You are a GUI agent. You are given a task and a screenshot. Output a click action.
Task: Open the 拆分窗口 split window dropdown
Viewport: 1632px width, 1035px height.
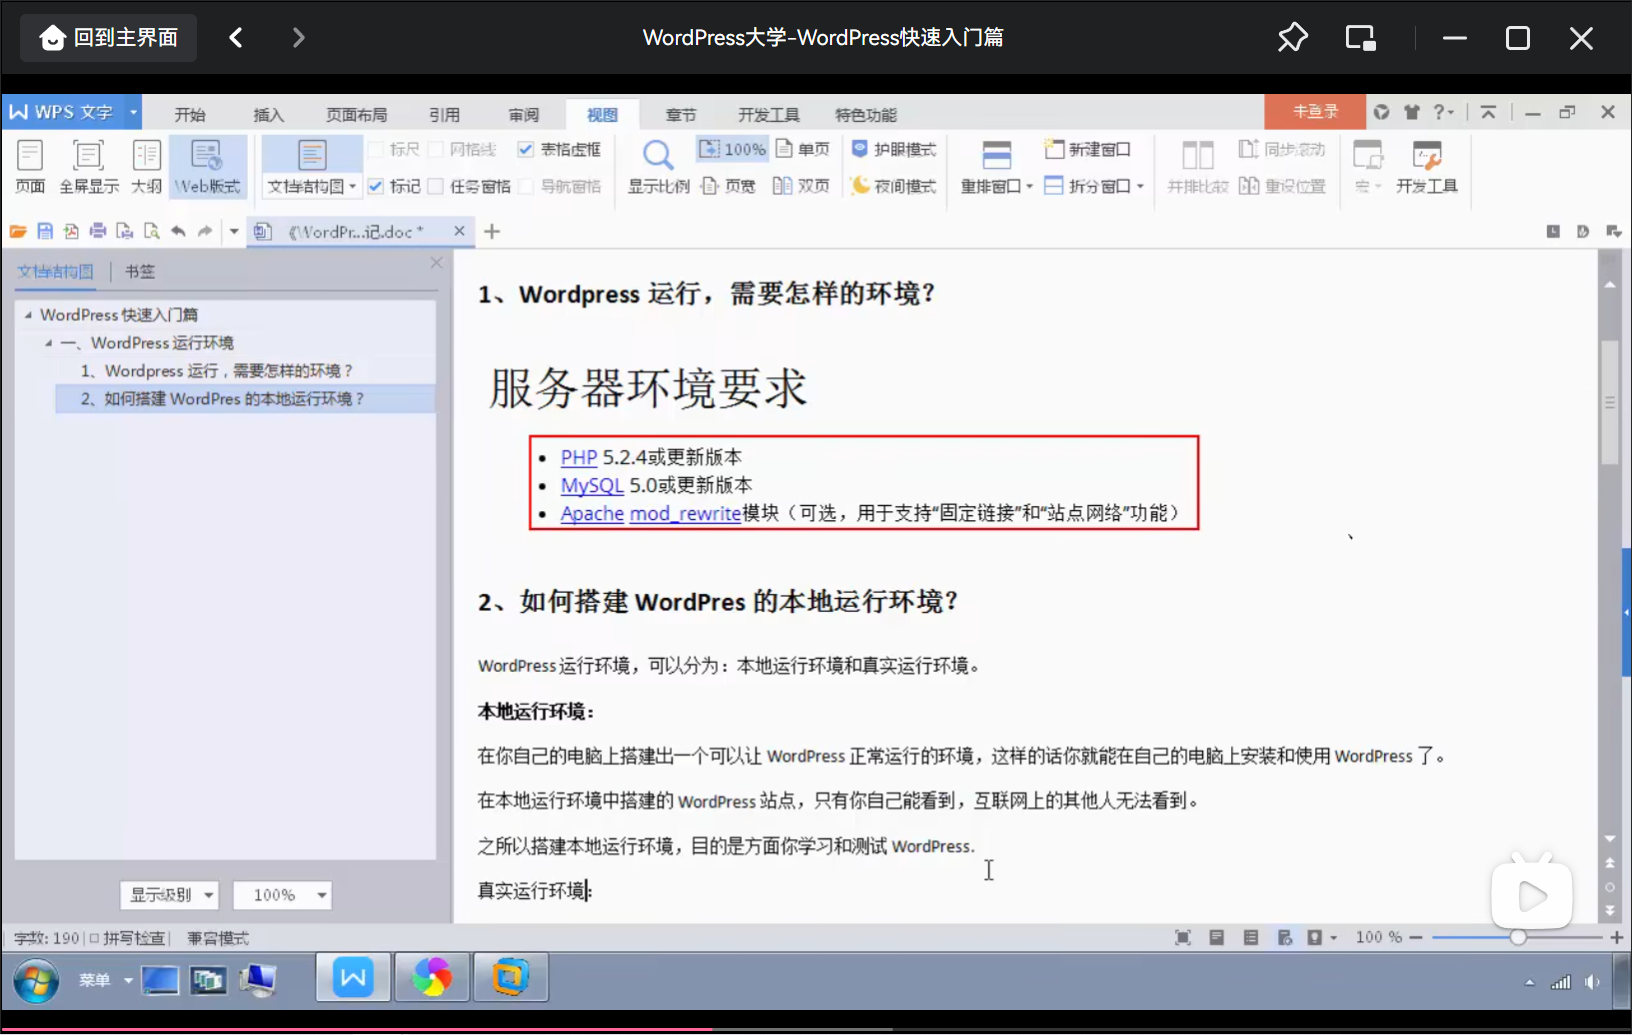1140,186
